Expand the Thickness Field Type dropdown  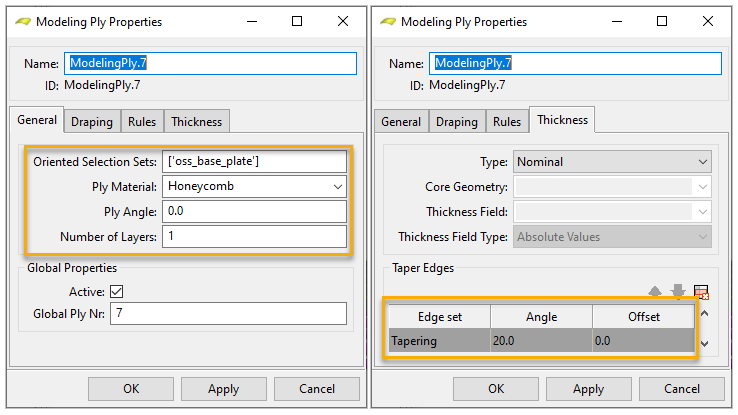[611, 237]
